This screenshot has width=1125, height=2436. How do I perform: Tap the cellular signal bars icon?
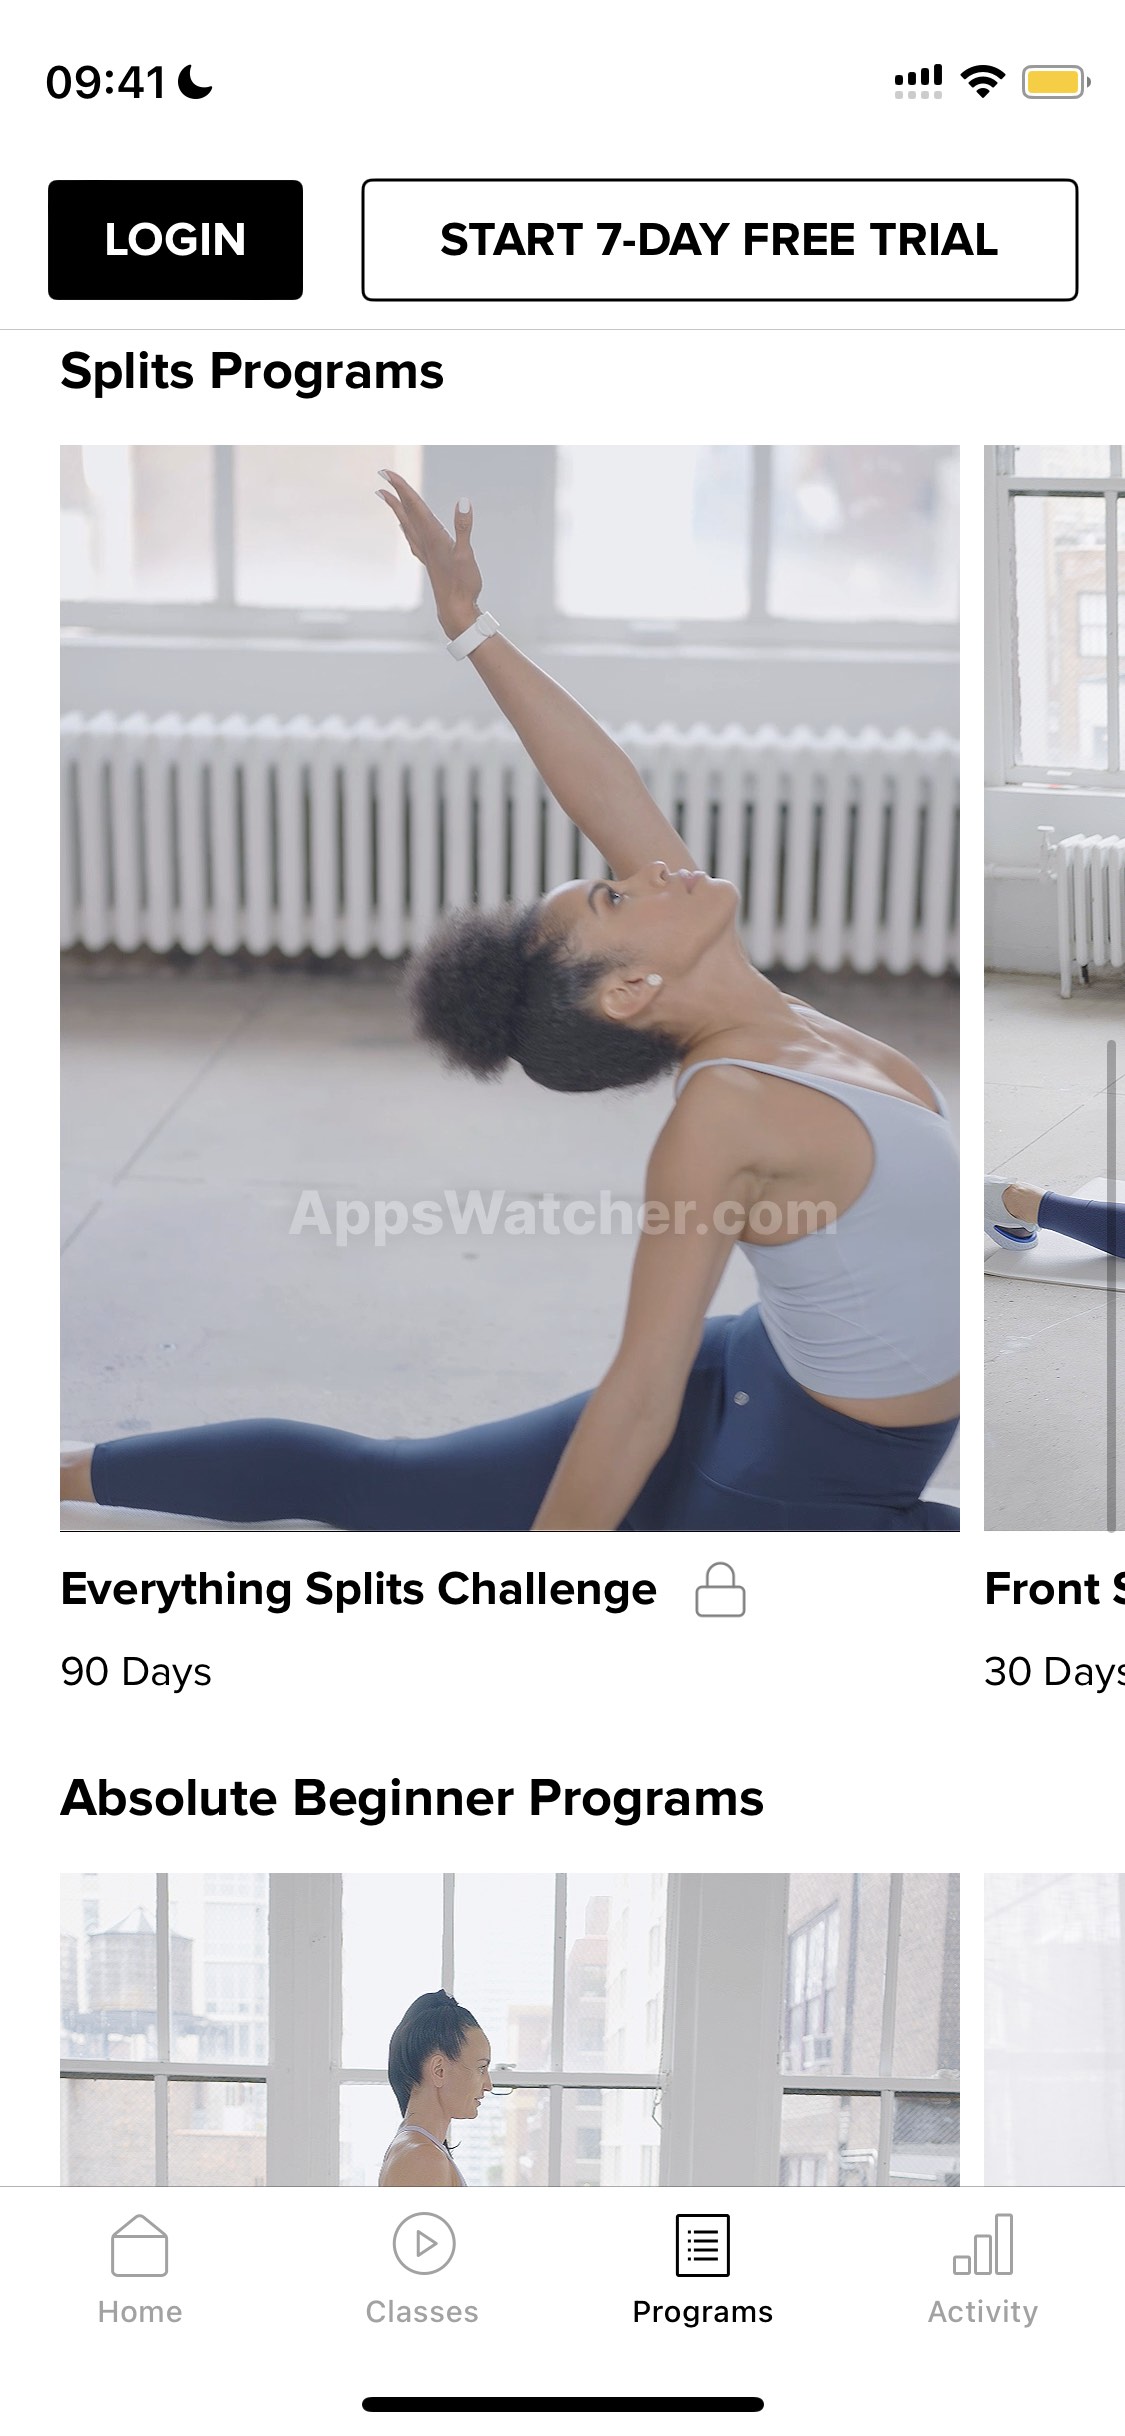click(x=918, y=82)
